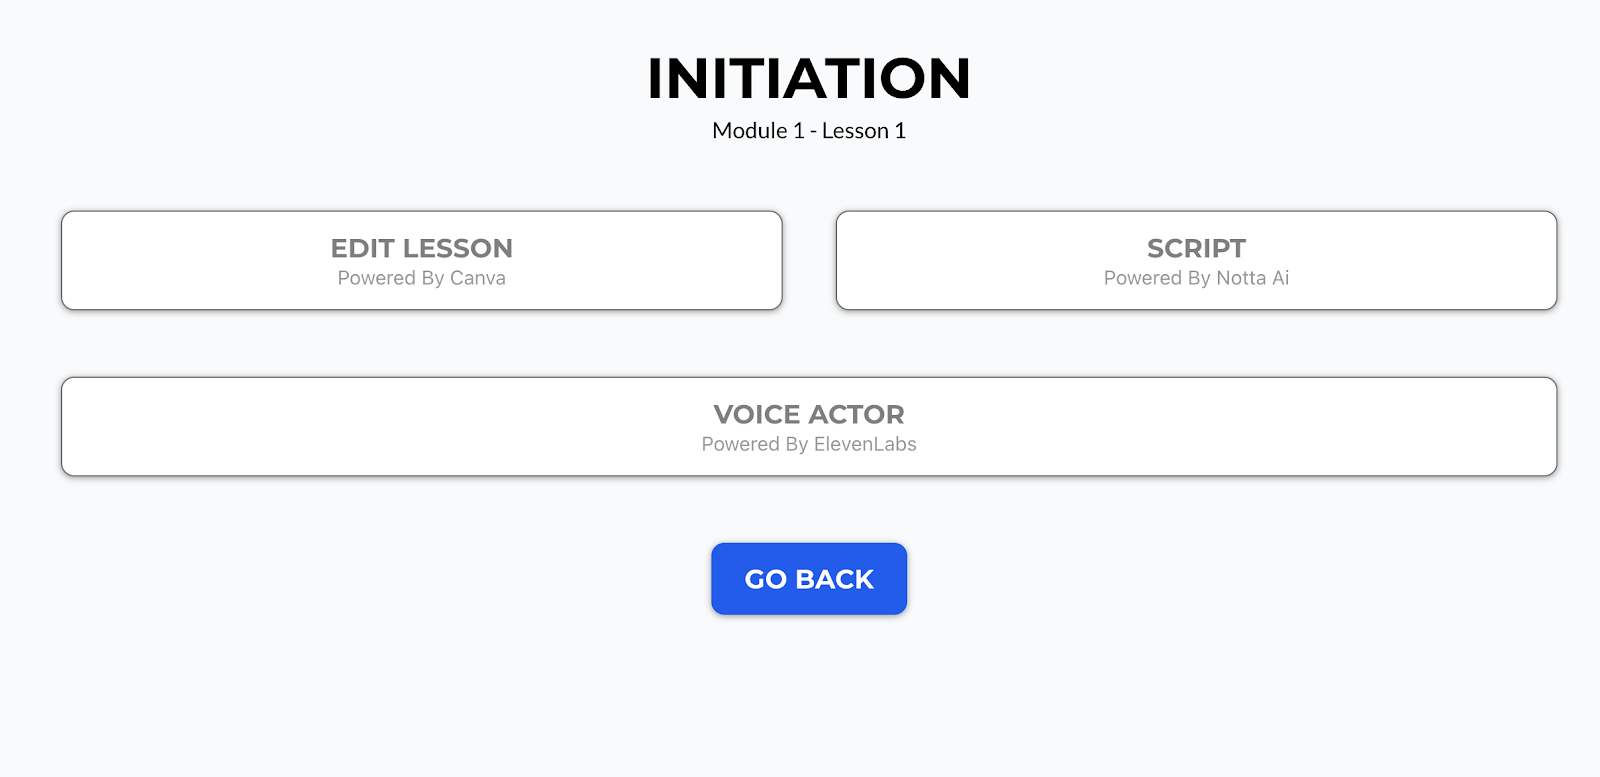Click the Module 1 - Lesson 1 subtitle

[808, 130]
